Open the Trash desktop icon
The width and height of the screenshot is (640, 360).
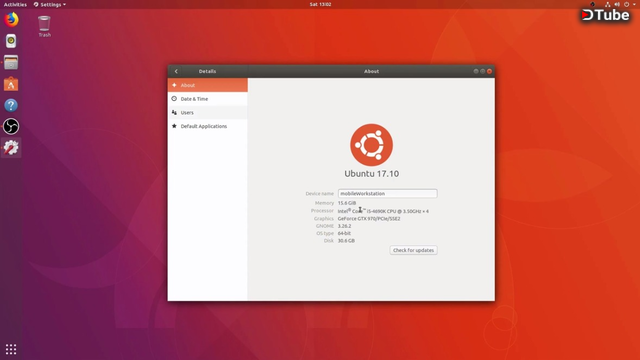44,27
